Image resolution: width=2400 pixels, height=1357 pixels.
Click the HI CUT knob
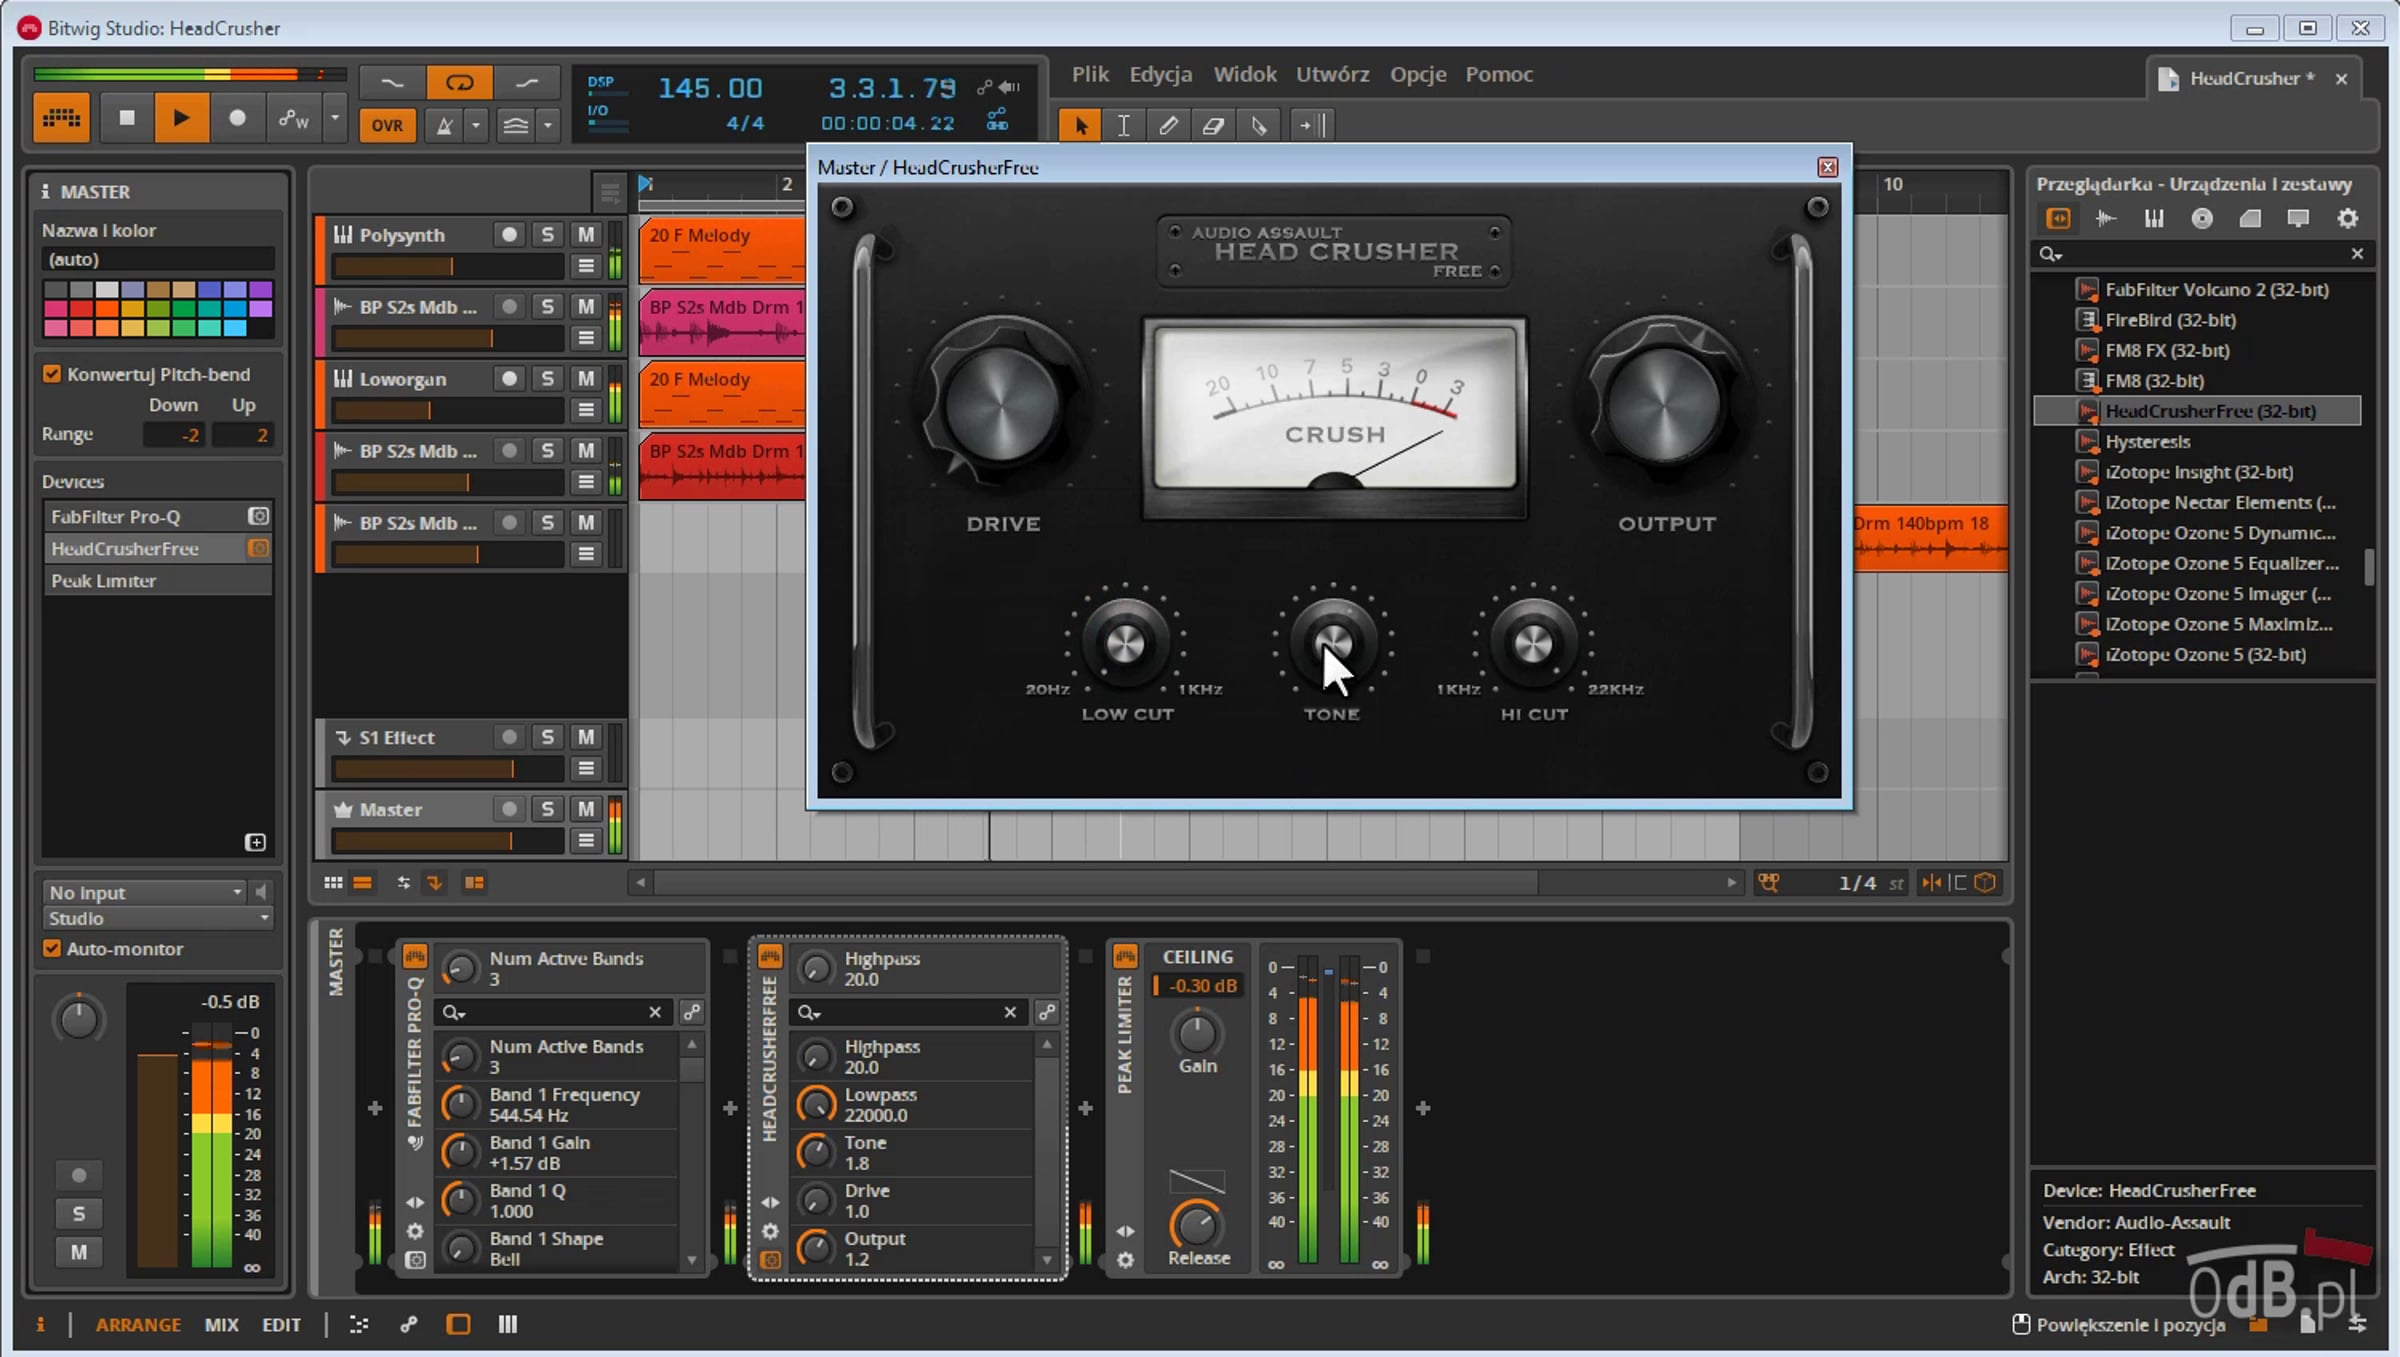coord(1533,643)
